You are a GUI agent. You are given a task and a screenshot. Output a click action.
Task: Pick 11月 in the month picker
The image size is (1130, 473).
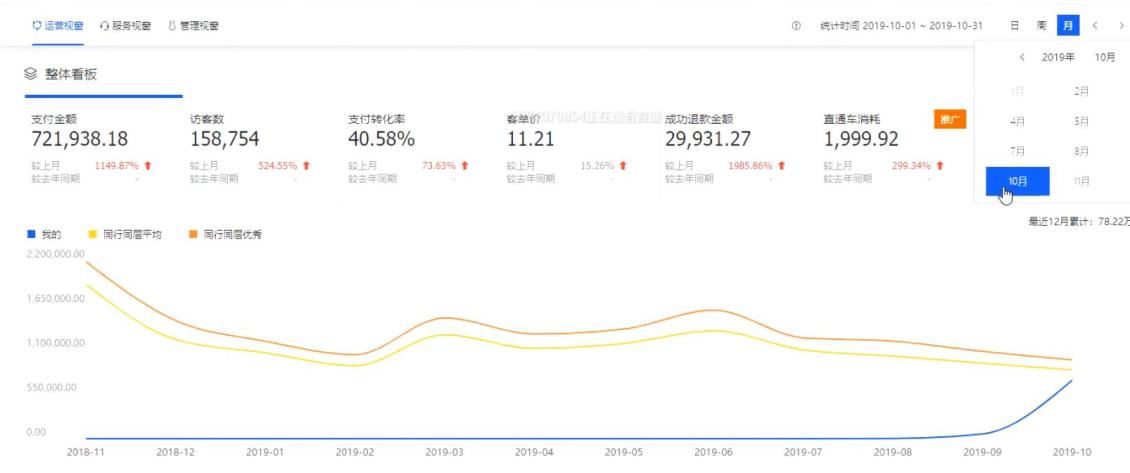tap(1081, 182)
